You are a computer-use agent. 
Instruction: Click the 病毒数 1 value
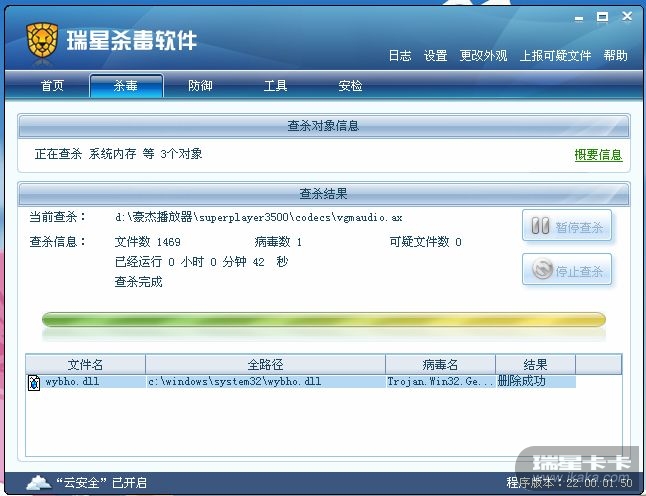(278, 242)
